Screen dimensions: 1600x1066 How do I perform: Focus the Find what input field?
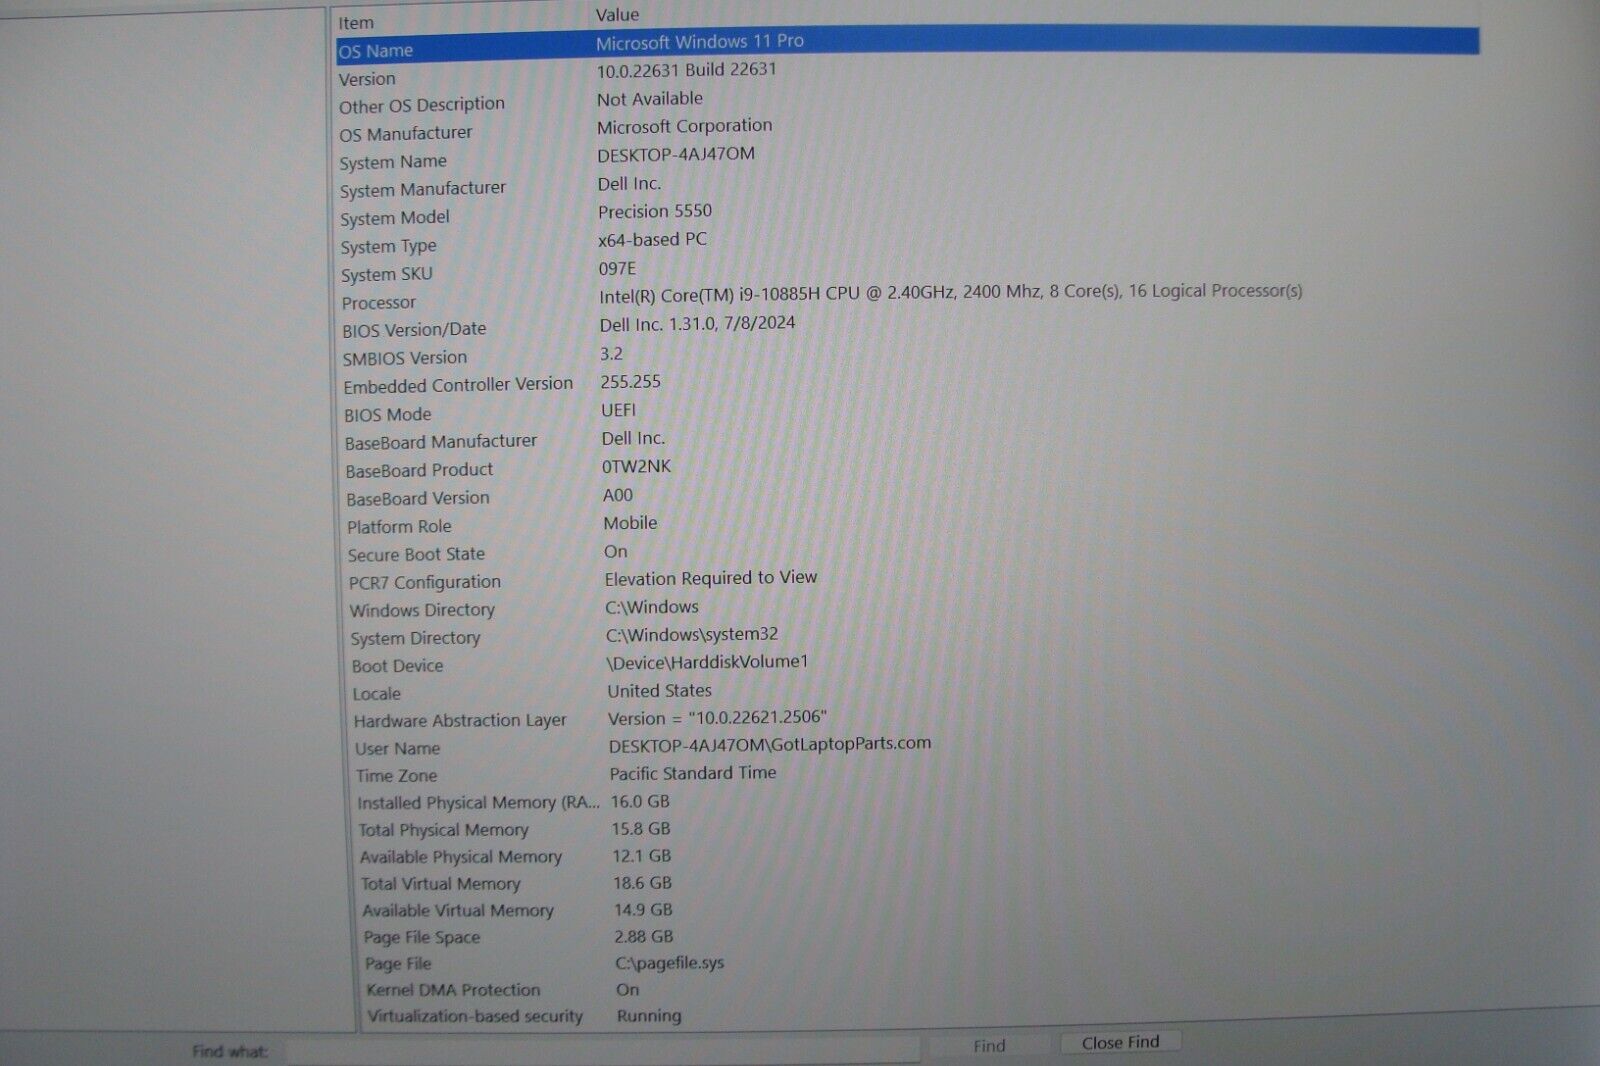[x=603, y=1050]
